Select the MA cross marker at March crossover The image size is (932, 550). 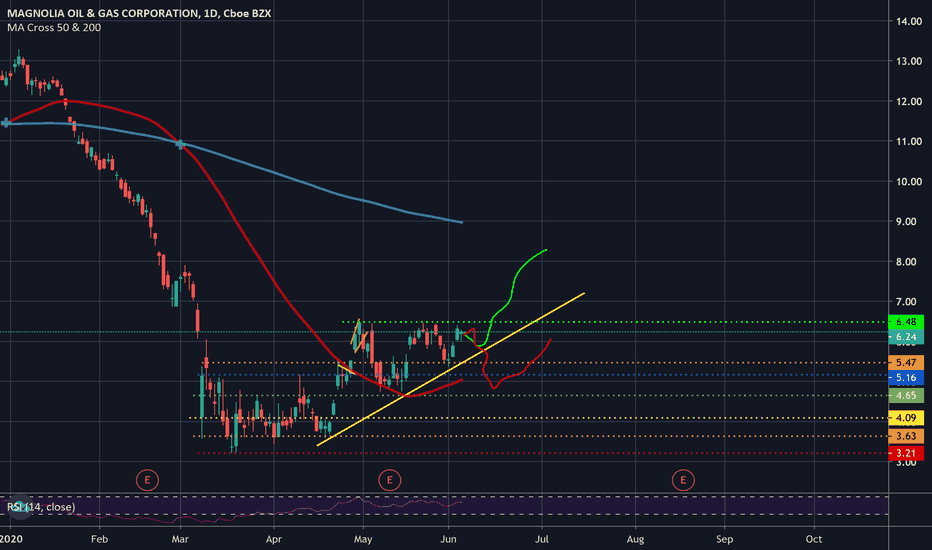pos(180,144)
